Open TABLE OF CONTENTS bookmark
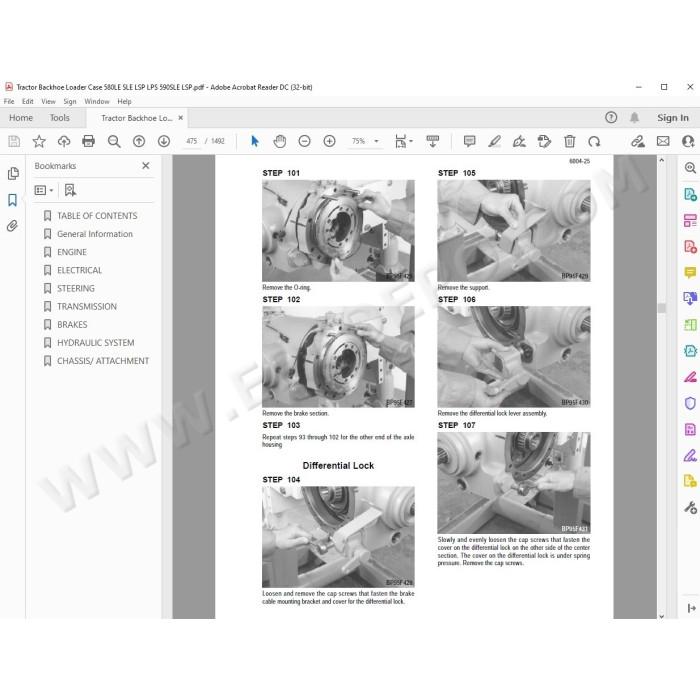This screenshot has width=700, height=700. tap(97, 216)
